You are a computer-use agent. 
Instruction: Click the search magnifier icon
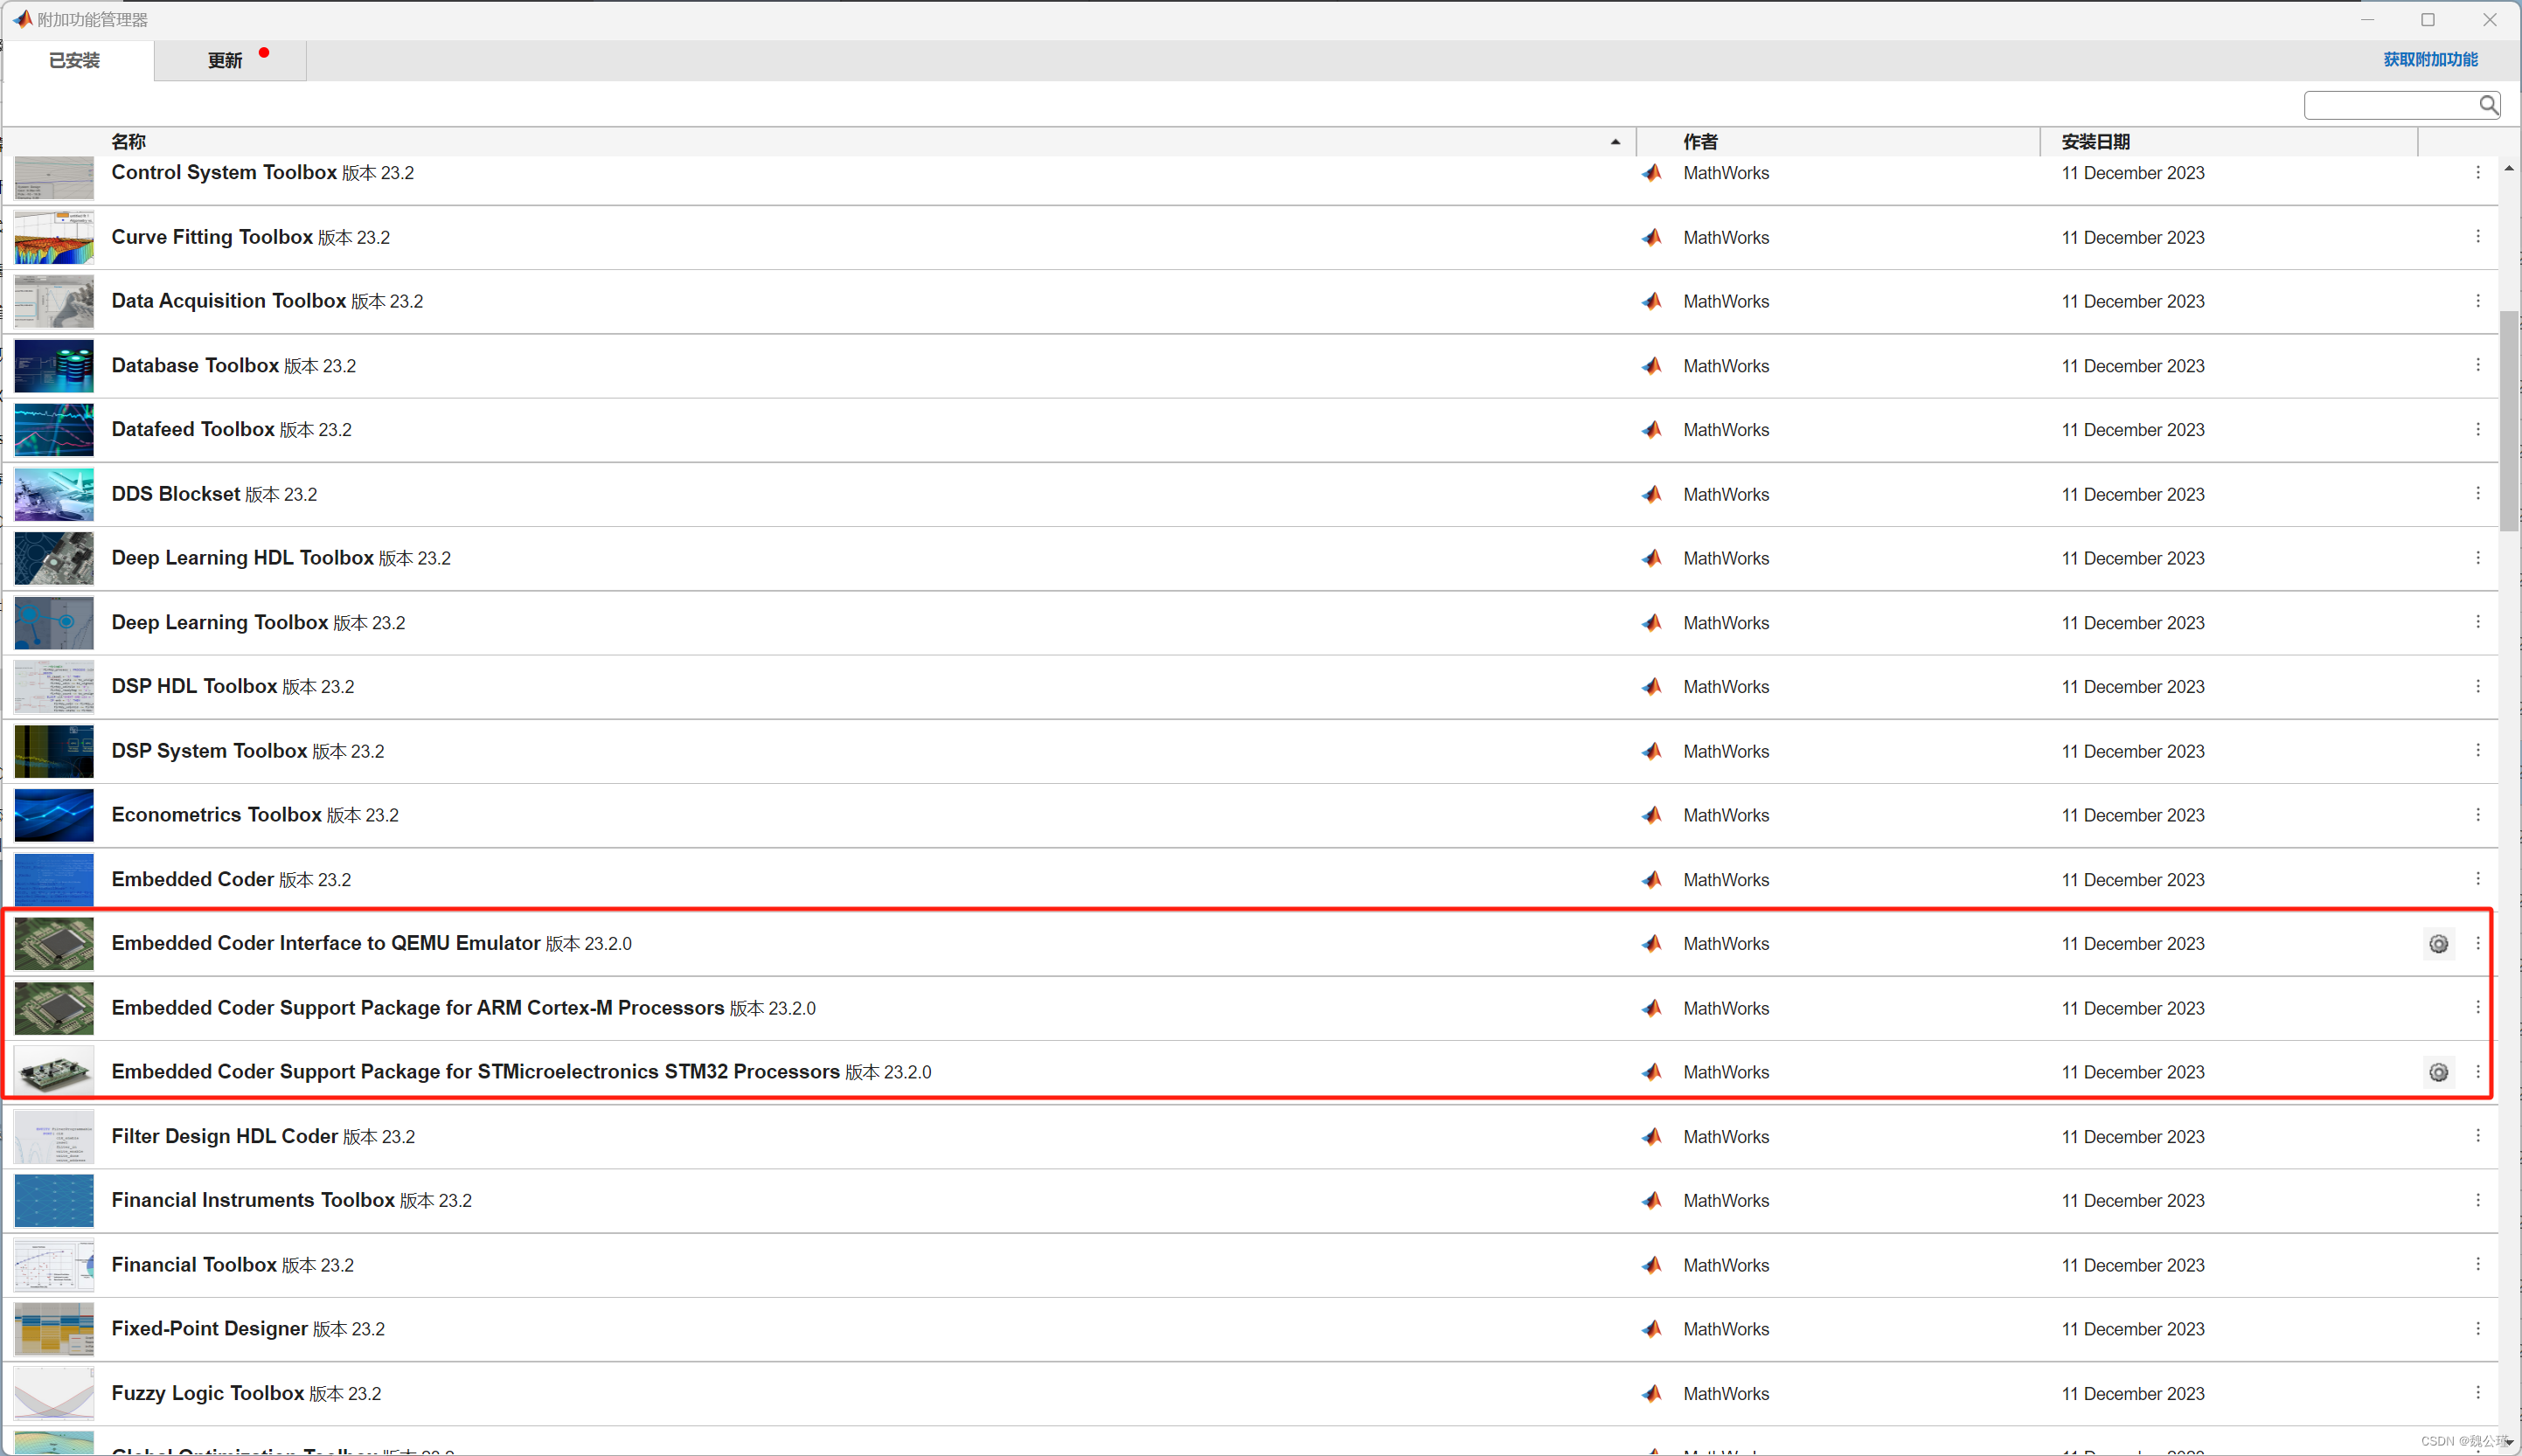pyautogui.click(x=2488, y=105)
